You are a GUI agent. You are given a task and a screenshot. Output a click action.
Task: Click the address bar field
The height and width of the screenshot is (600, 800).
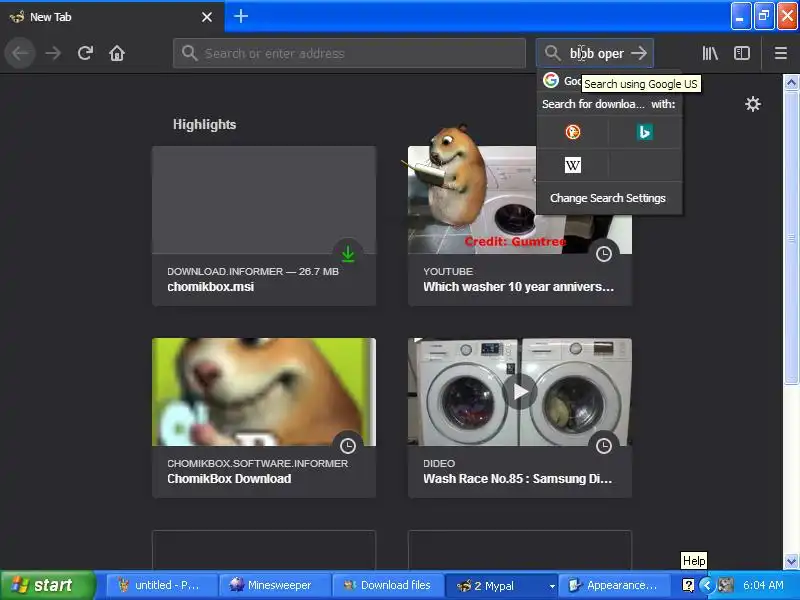click(349, 53)
